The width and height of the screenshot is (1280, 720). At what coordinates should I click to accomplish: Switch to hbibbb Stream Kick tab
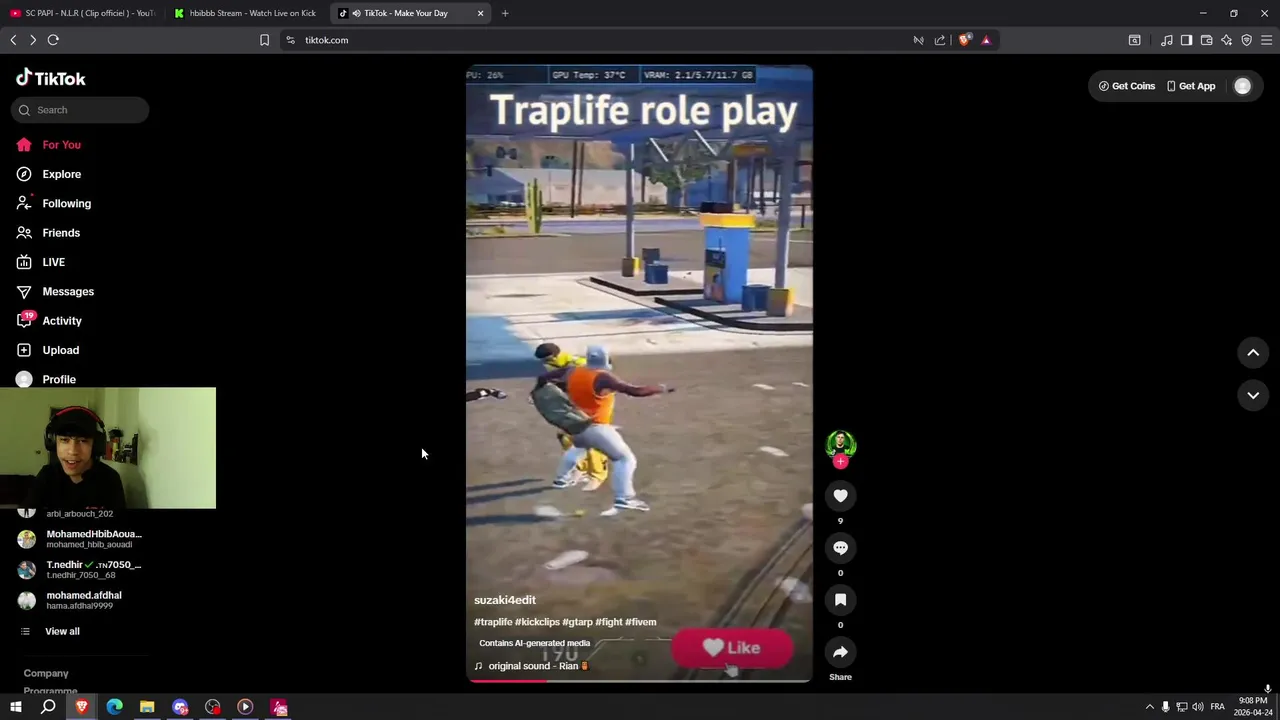tap(245, 13)
